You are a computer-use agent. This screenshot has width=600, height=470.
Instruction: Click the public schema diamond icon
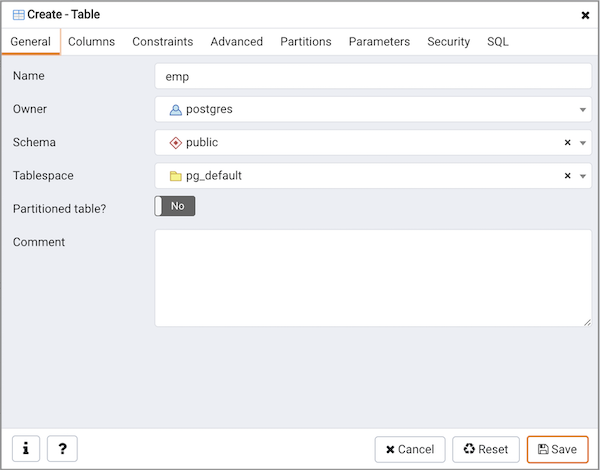click(176, 143)
